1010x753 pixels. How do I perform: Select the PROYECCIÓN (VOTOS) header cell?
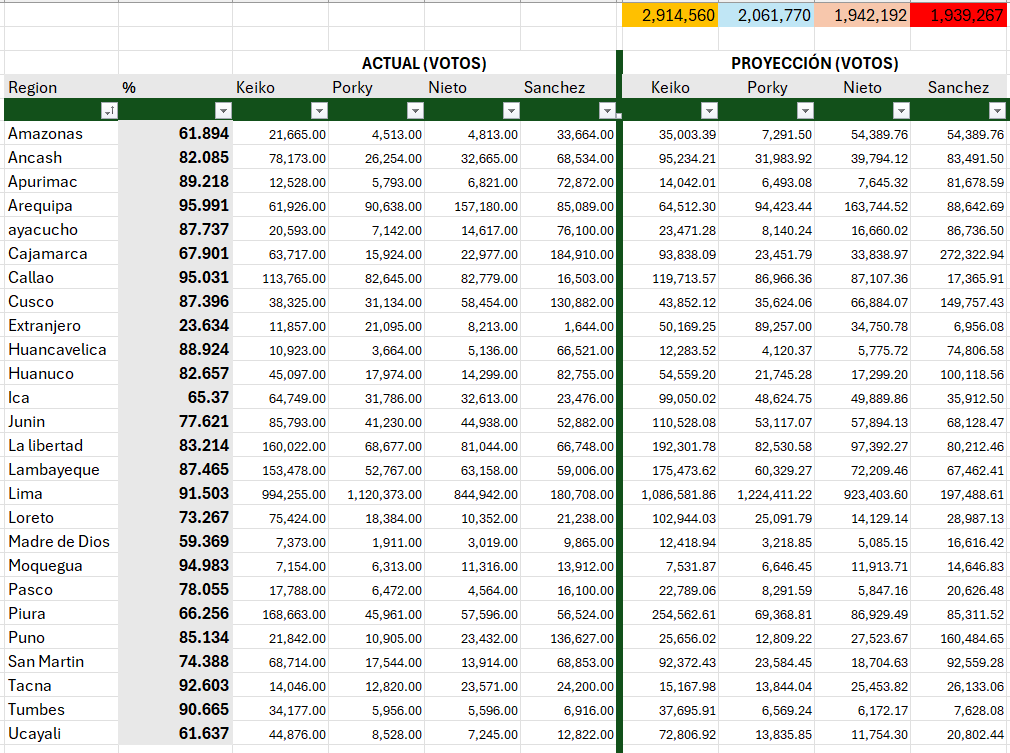coord(814,63)
